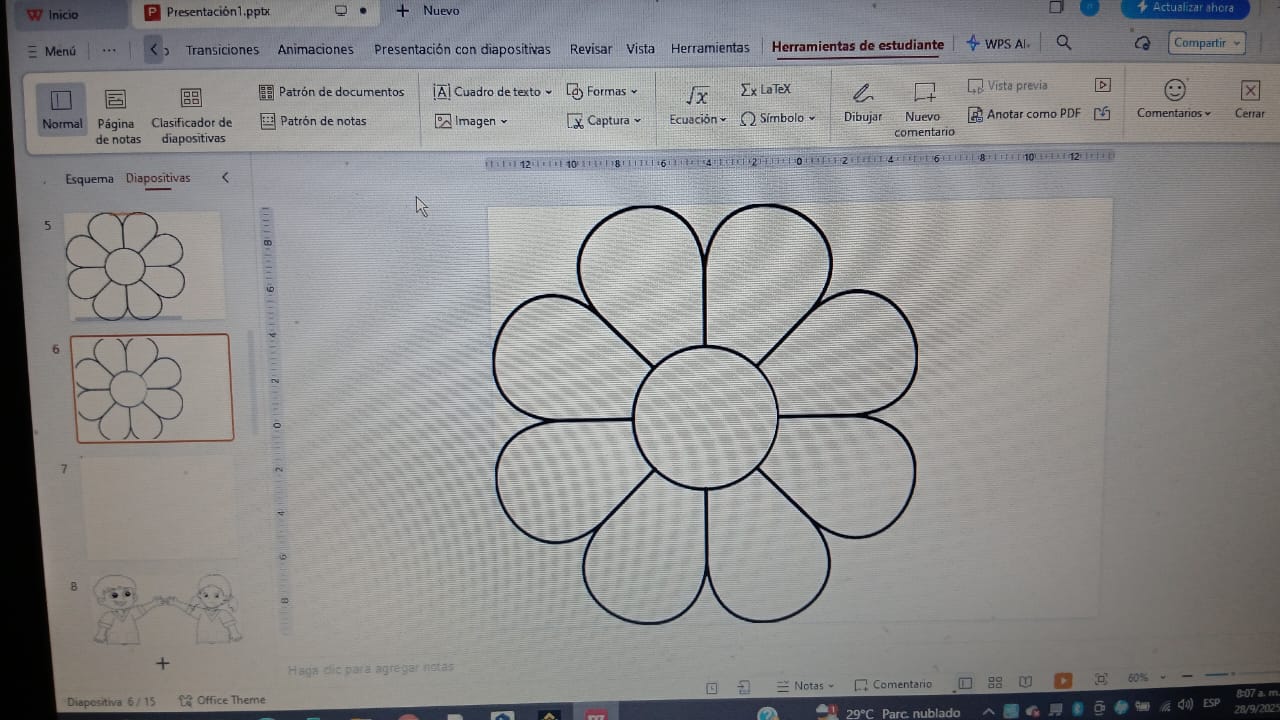Collapse the slide panel with the chevron

coord(225,178)
